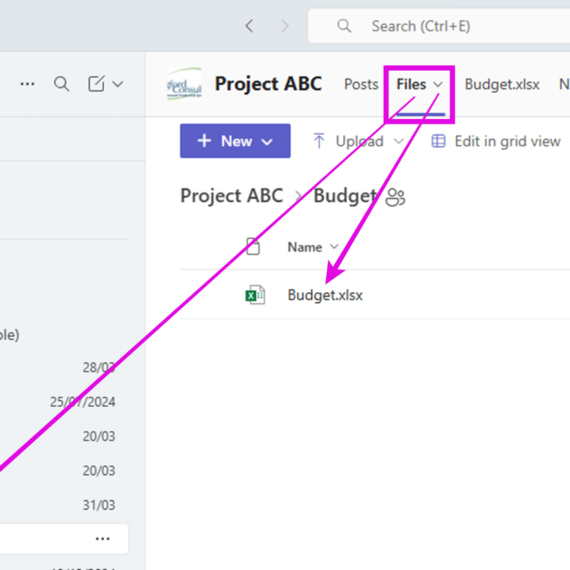Click the Excel icon beside Budget.xlsx

255,295
